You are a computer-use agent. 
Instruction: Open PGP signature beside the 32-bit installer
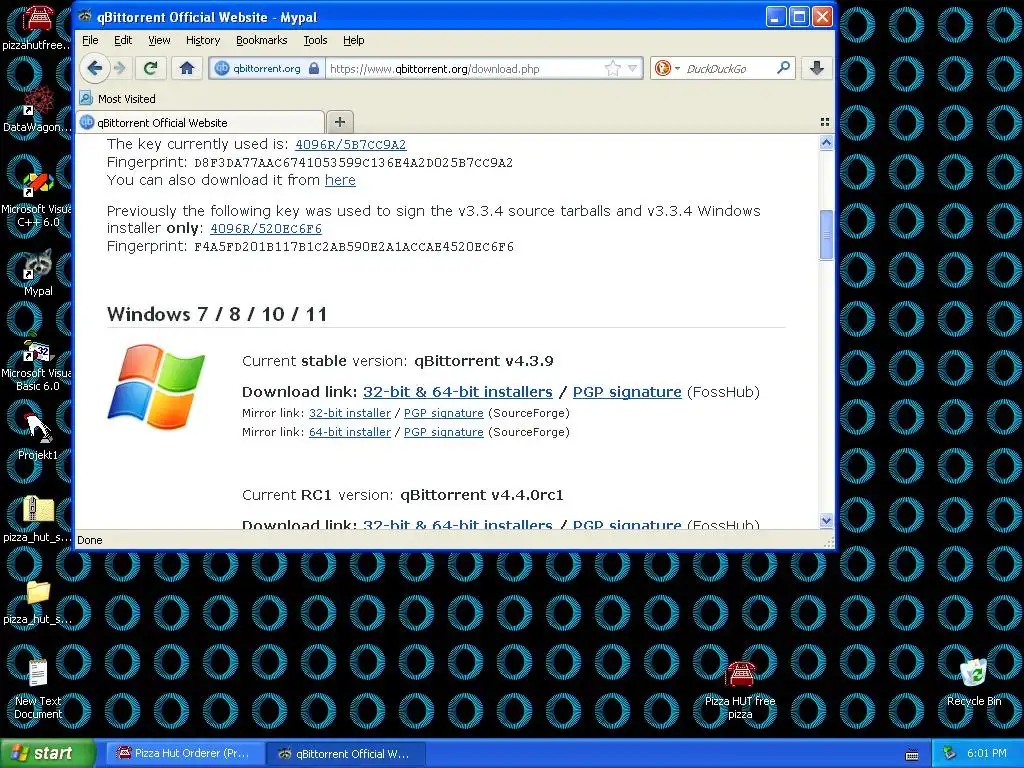[x=443, y=413]
